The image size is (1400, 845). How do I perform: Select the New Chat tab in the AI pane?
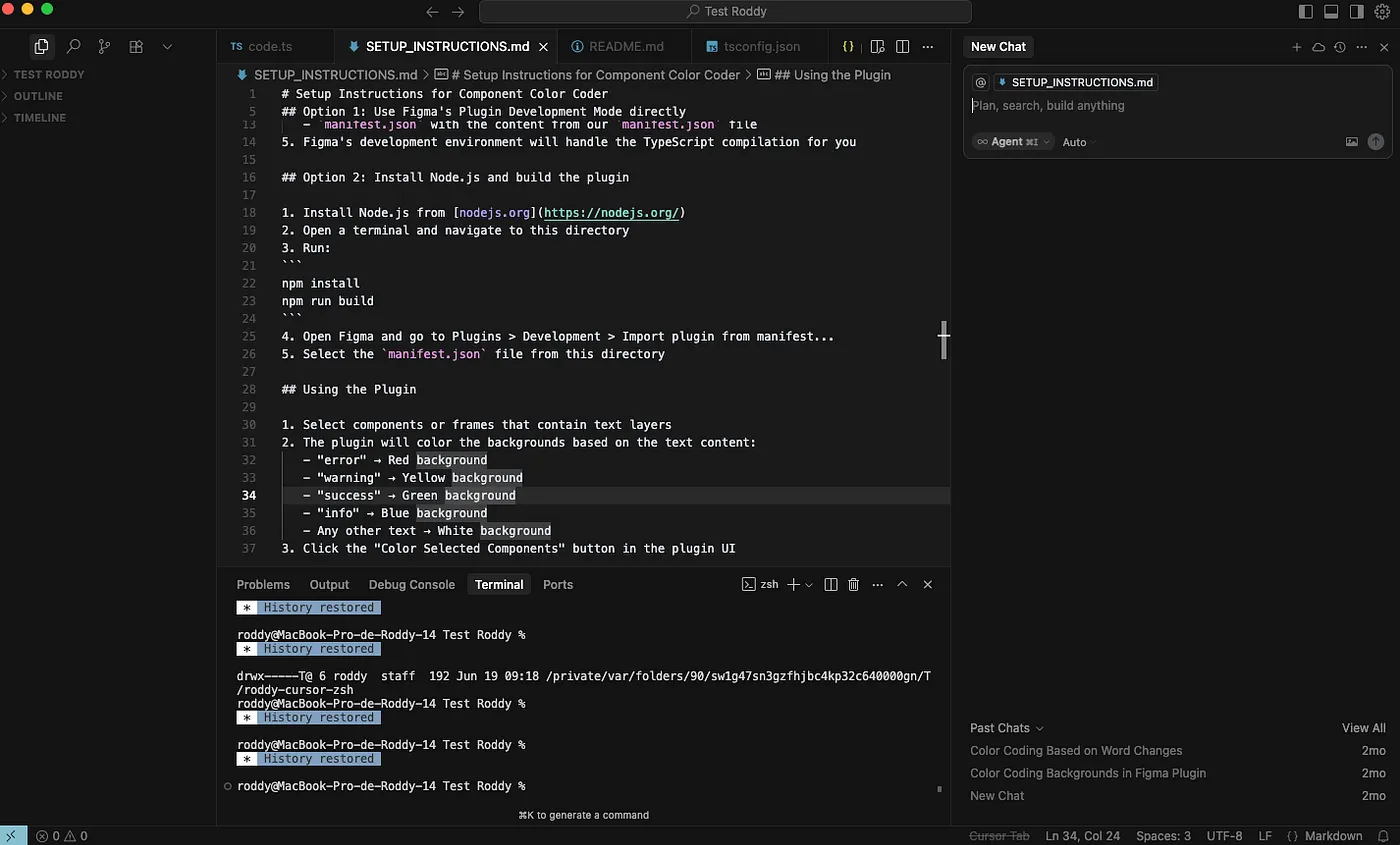(998, 46)
